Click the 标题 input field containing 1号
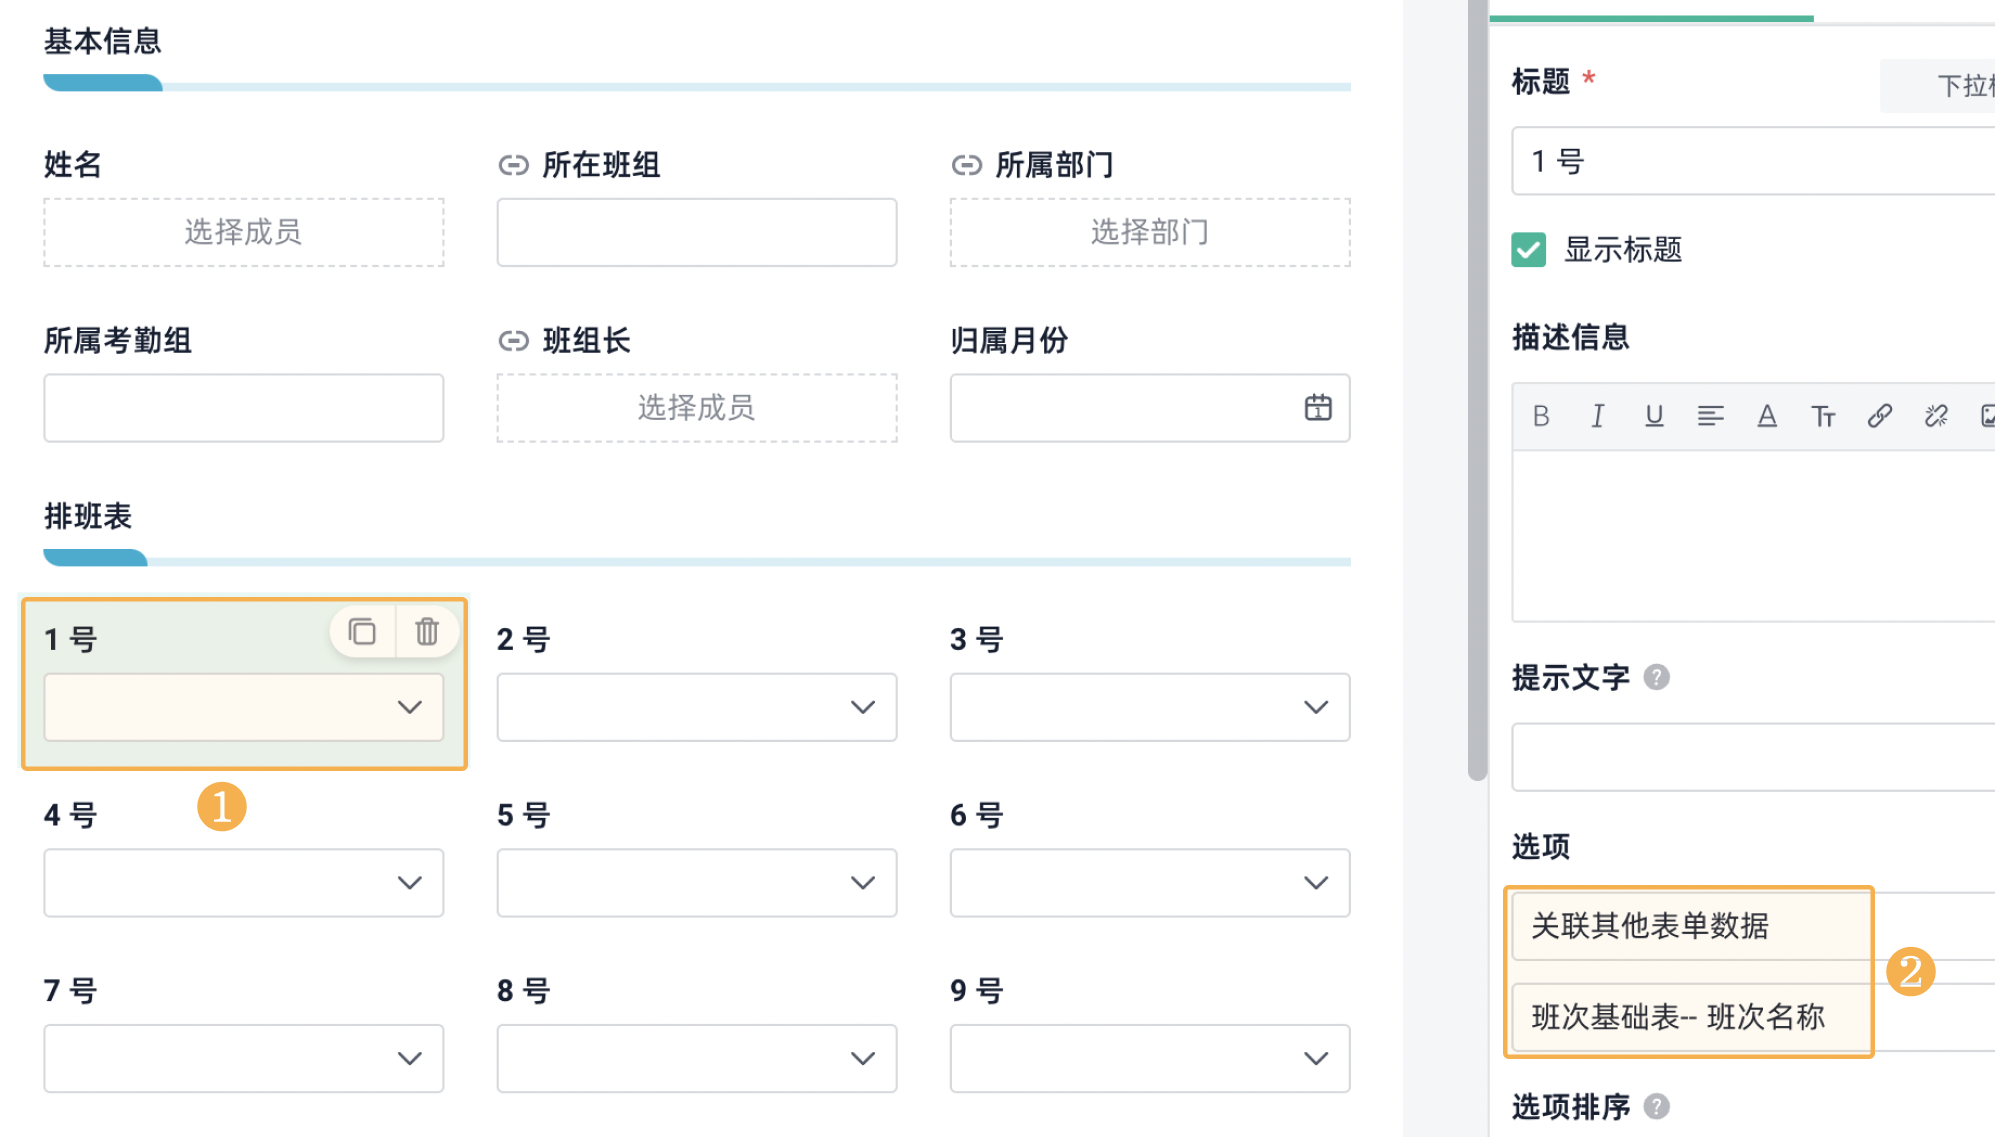The width and height of the screenshot is (1995, 1137). 1750,161
